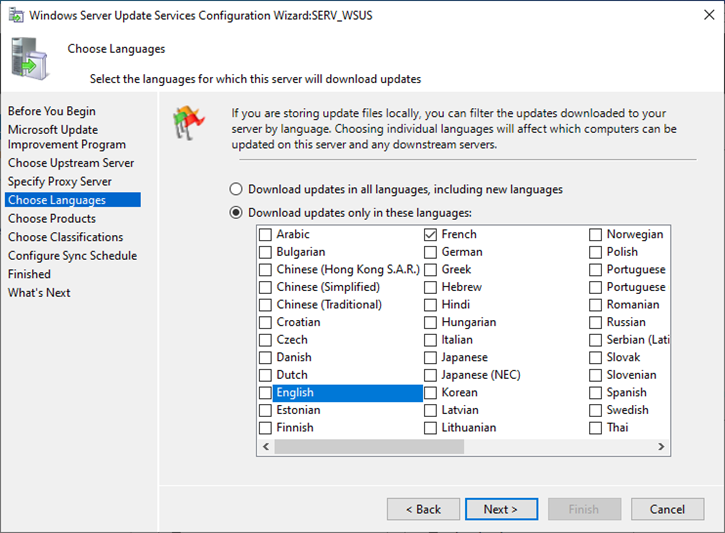Enable the Thai language checkbox
This screenshot has width=725, height=533.
click(596, 428)
